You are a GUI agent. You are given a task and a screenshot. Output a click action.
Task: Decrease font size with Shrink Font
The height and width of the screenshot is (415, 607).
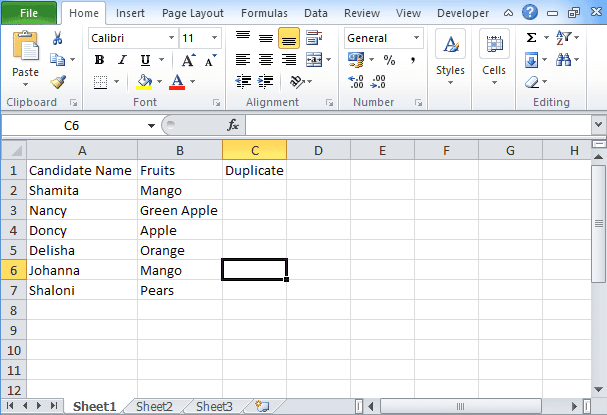click(x=210, y=60)
